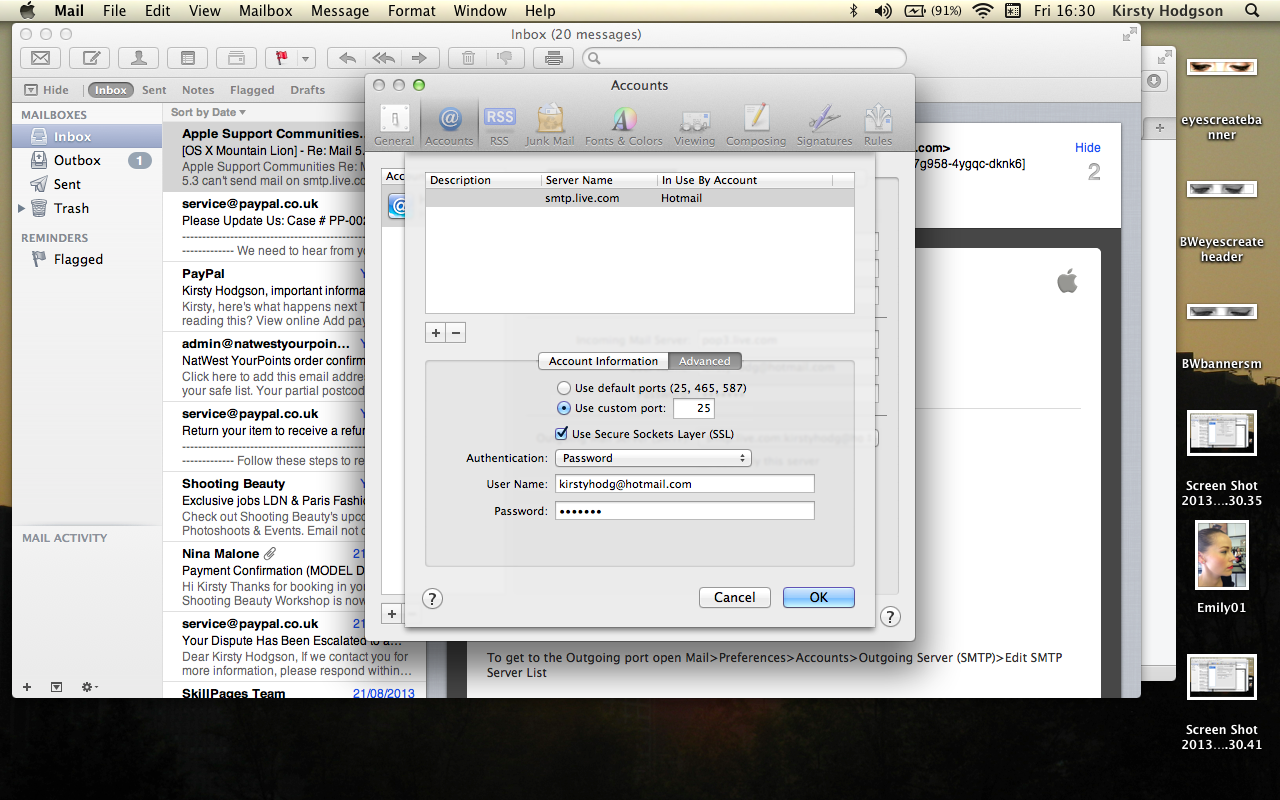The image size is (1280, 800).
Task: Click the Print toolbar icon
Action: coord(554,58)
